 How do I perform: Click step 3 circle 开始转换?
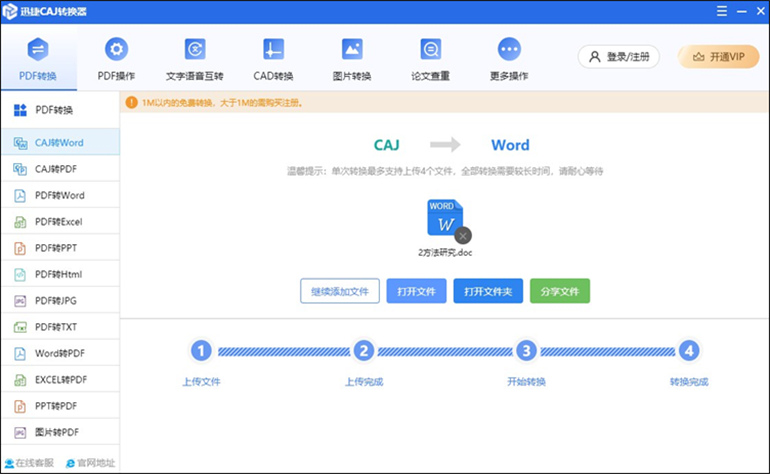tap(526, 351)
